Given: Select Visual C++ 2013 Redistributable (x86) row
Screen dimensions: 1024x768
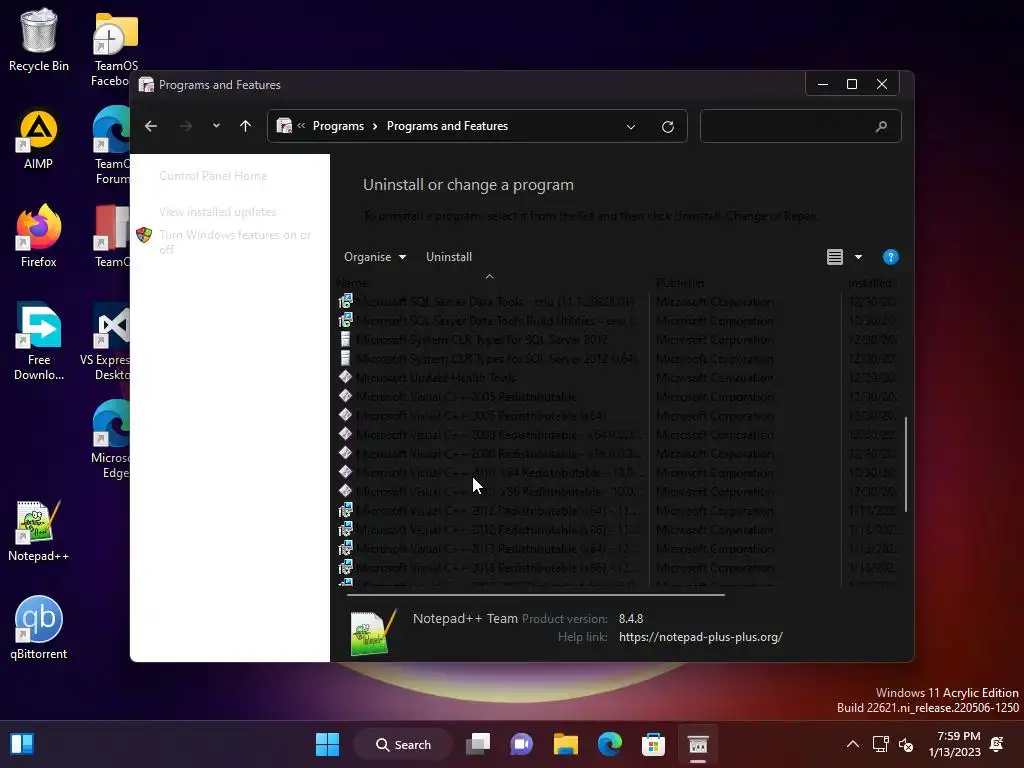Looking at the screenshot, I should point(617,568).
